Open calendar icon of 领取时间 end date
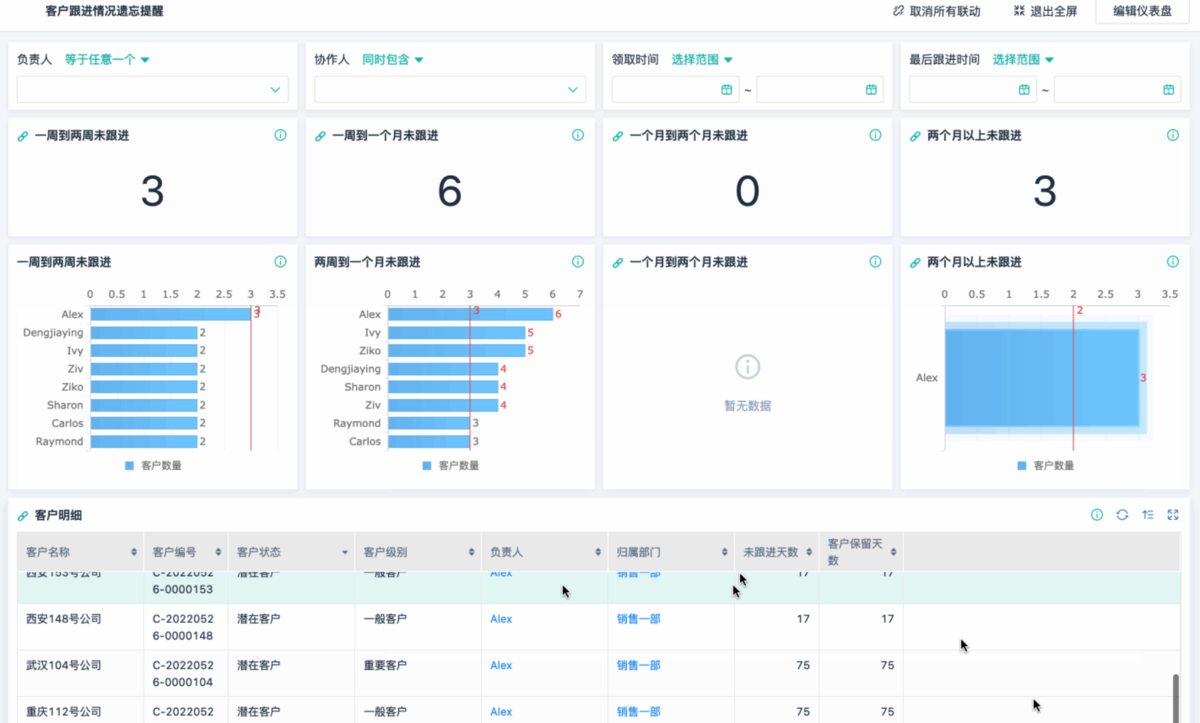1200x723 pixels. pyautogui.click(x=871, y=90)
